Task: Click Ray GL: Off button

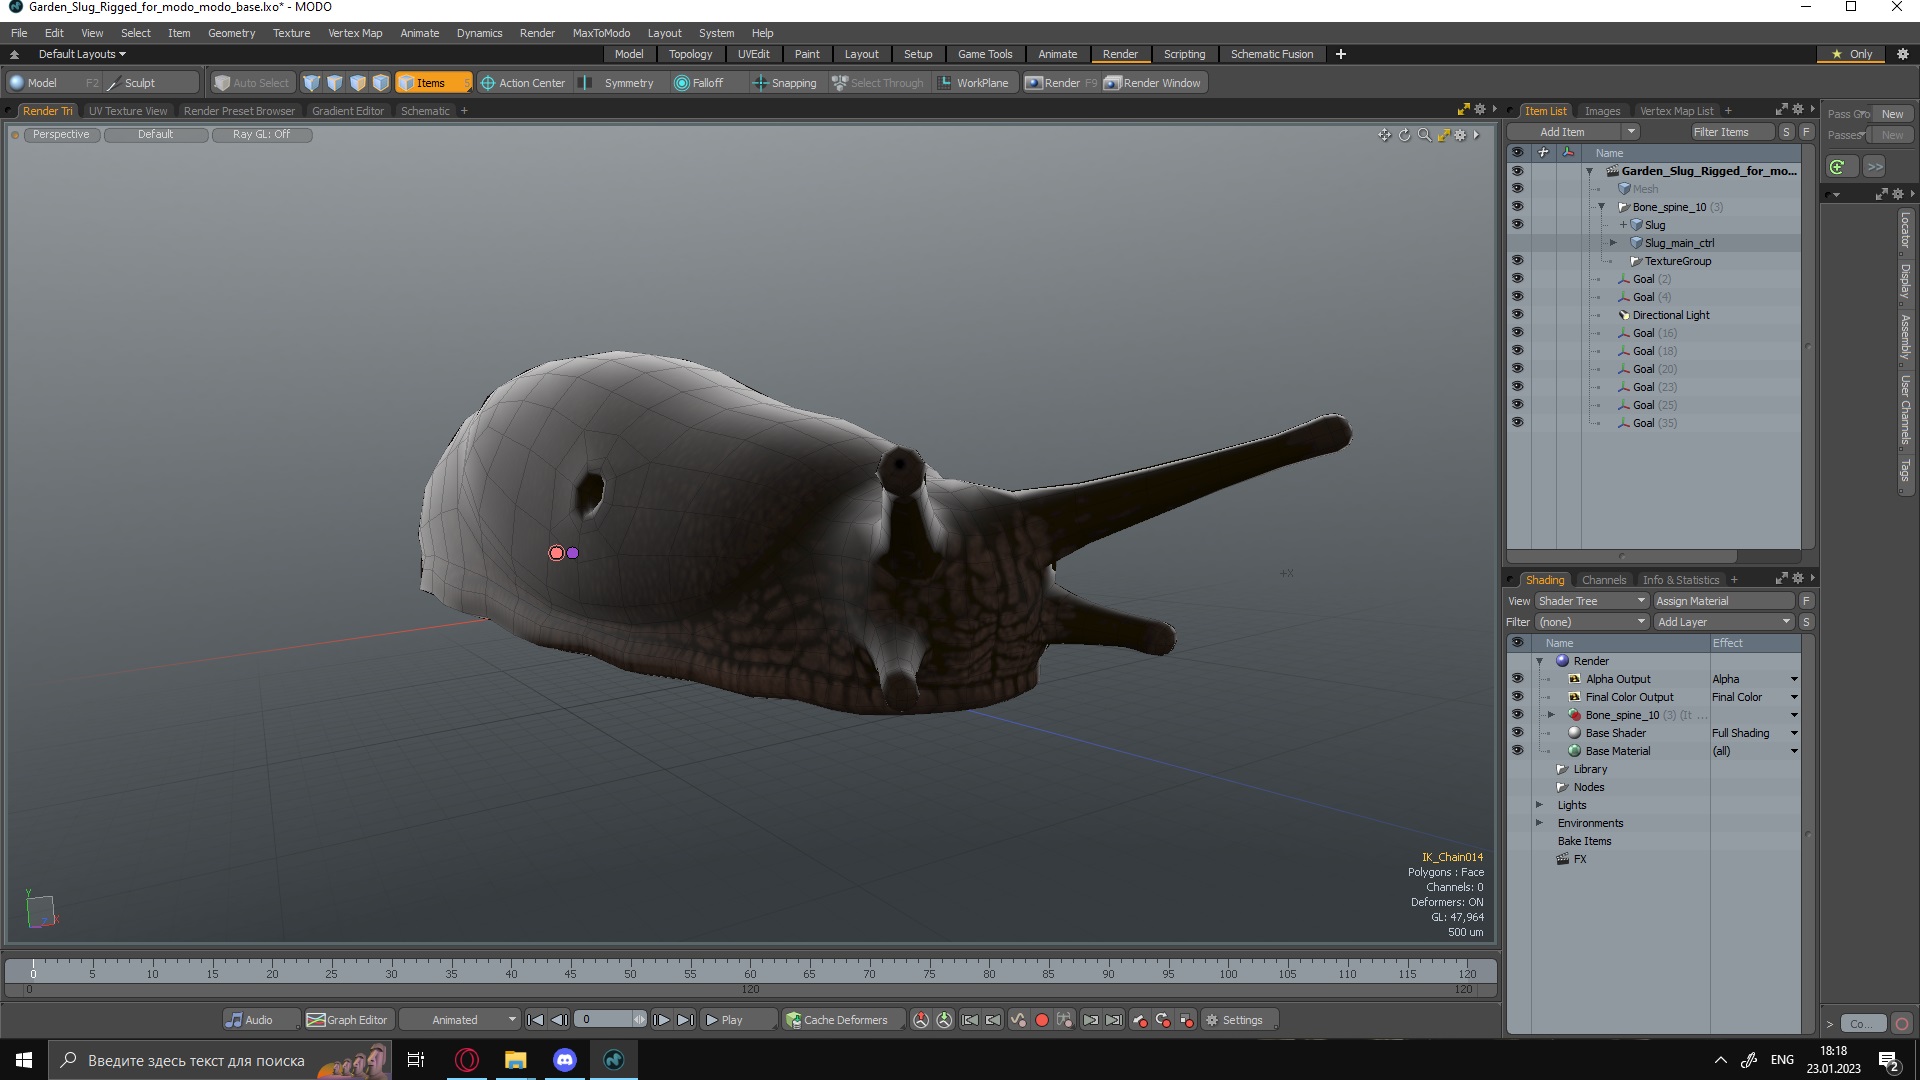Action: [x=261, y=134]
